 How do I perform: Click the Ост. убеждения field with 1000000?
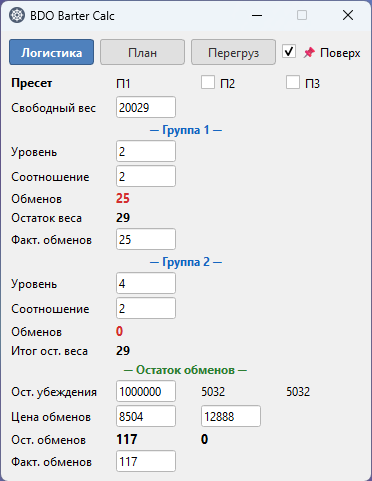coord(146,391)
